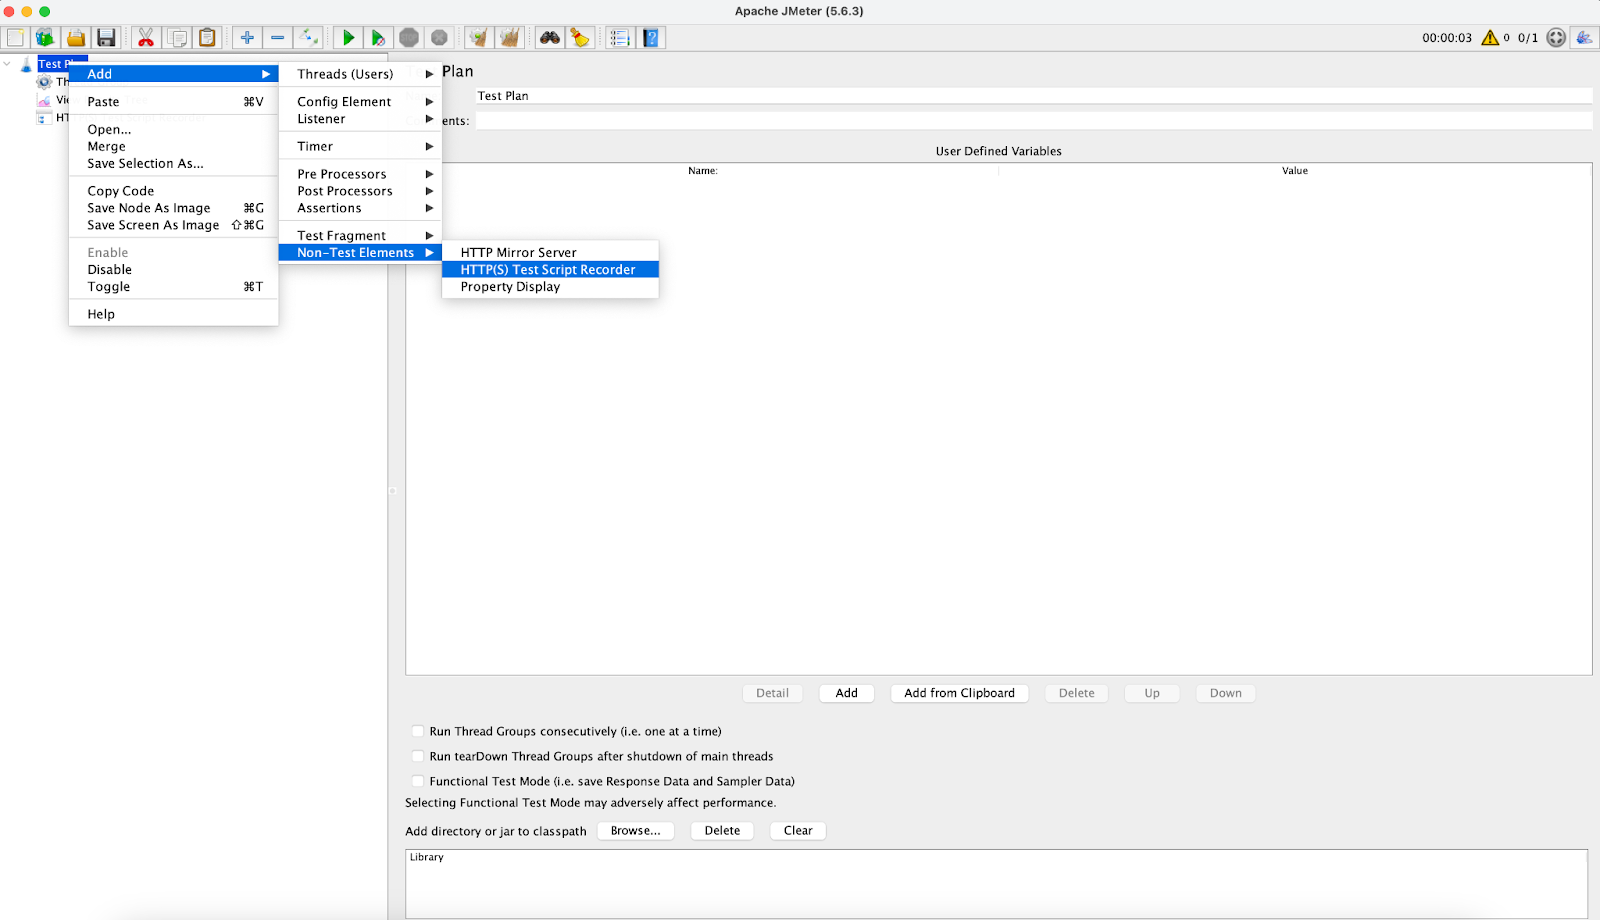The image size is (1600, 920).
Task: Click the Open file folder icon
Action: [x=76, y=38]
